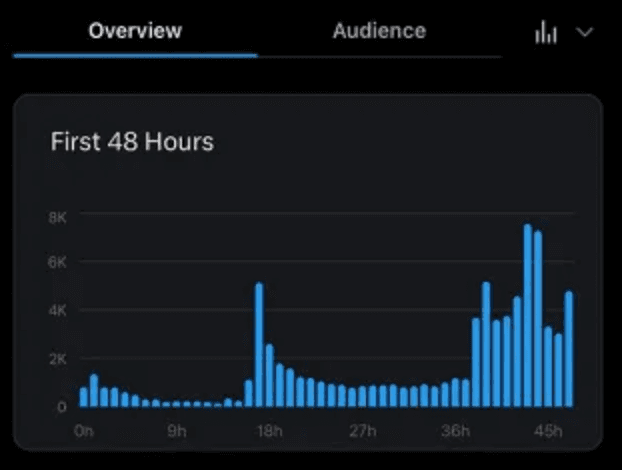Select the tallest bar near 8K

[x=527, y=315]
